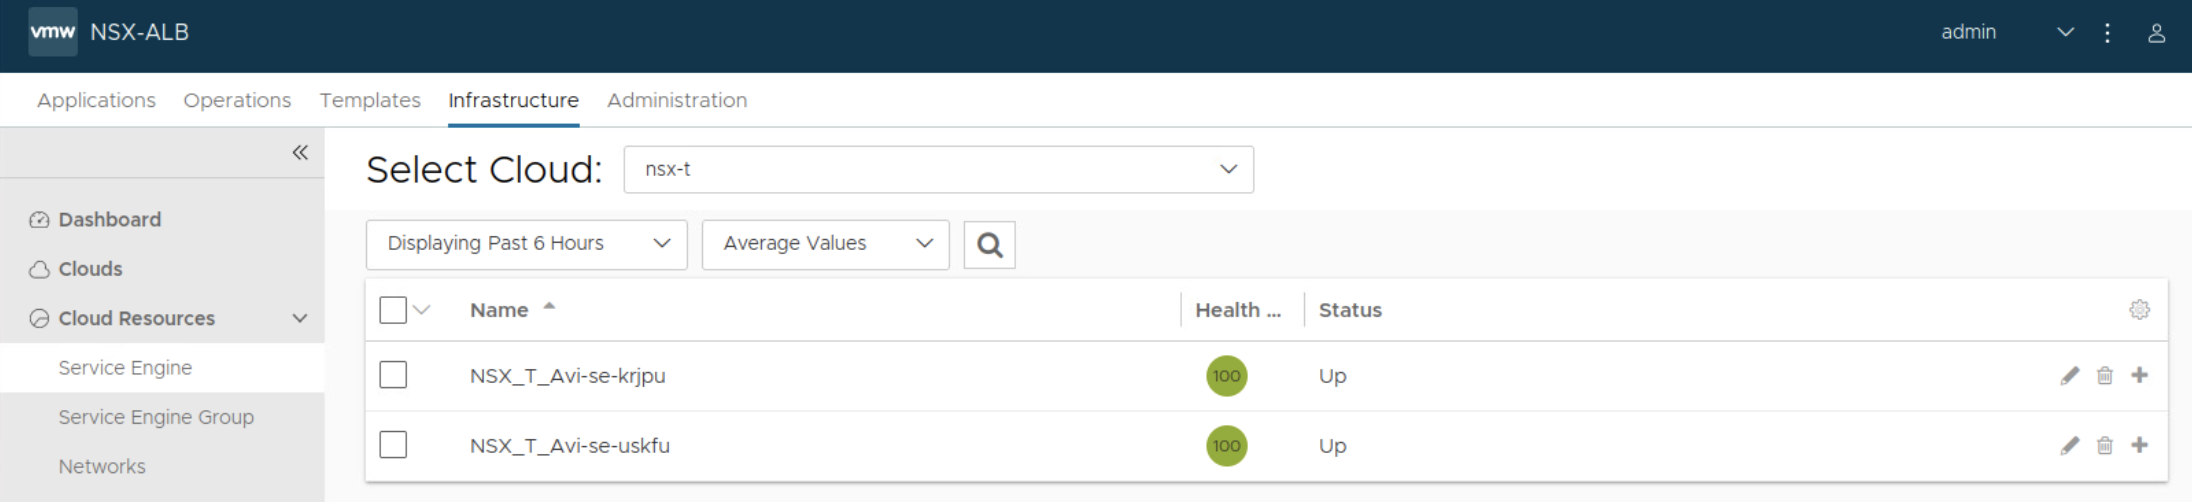Open table column settings gear
2192x502 pixels.
coord(2139,310)
